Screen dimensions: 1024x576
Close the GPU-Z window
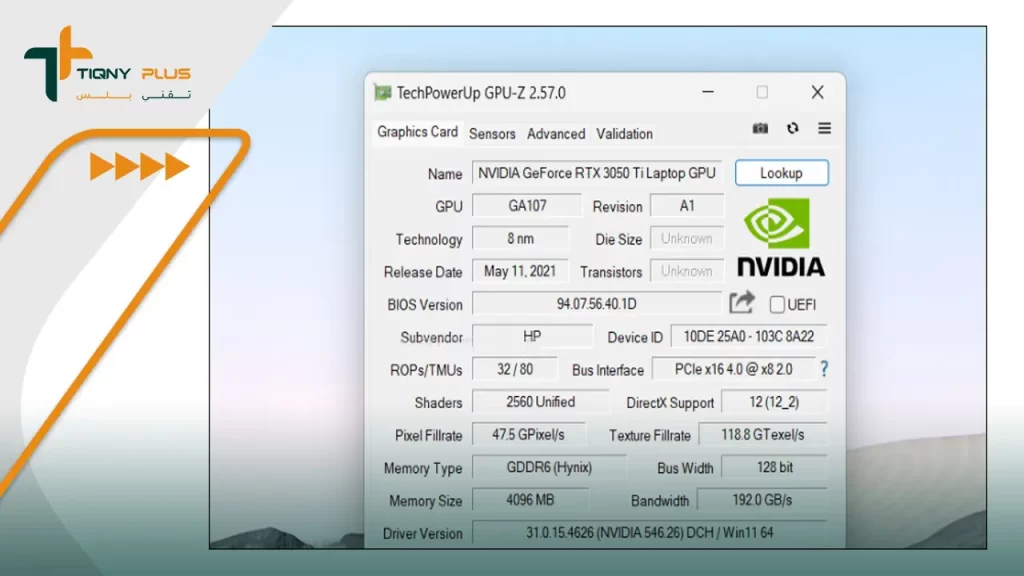(817, 92)
